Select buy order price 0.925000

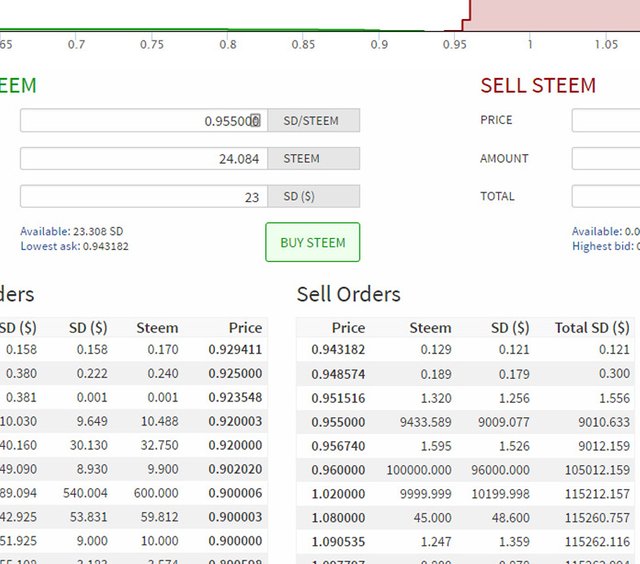point(235,373)
